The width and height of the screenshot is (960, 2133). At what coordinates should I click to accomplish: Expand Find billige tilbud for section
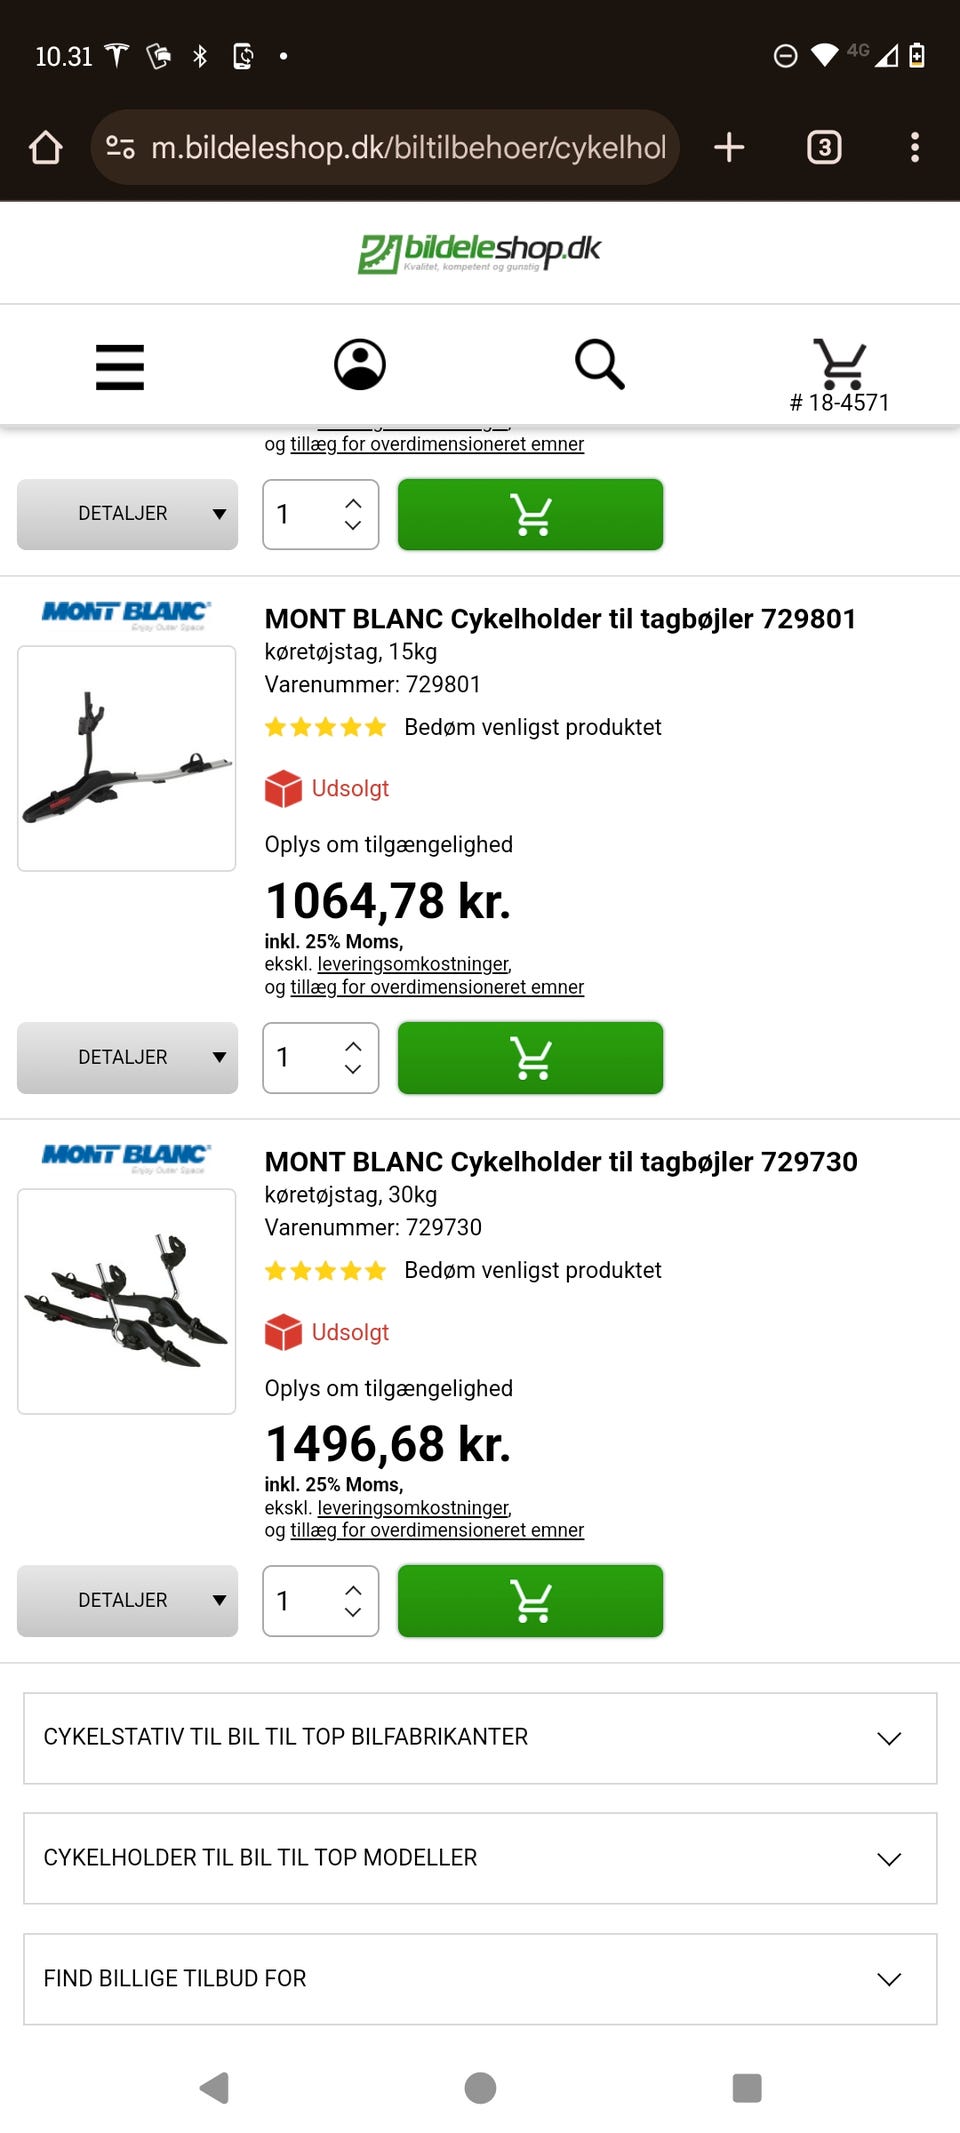[480, 1979]
